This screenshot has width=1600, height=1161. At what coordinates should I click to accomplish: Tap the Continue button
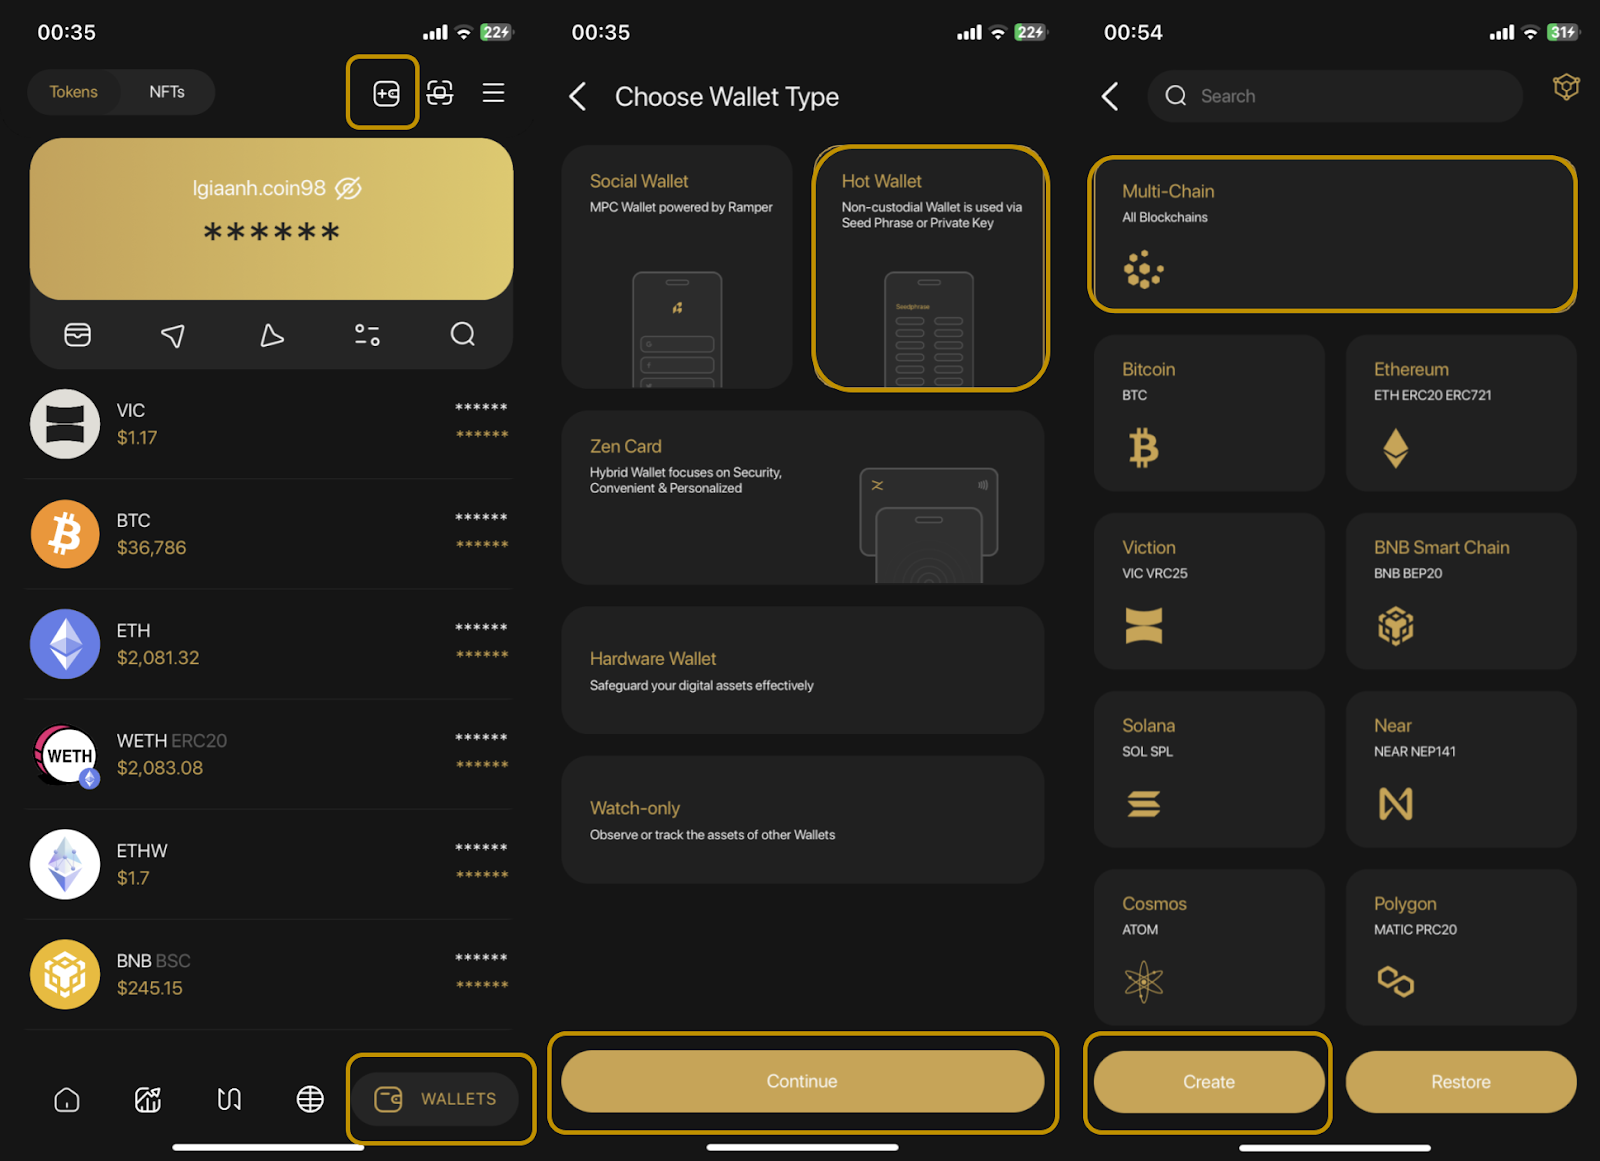803,1081
